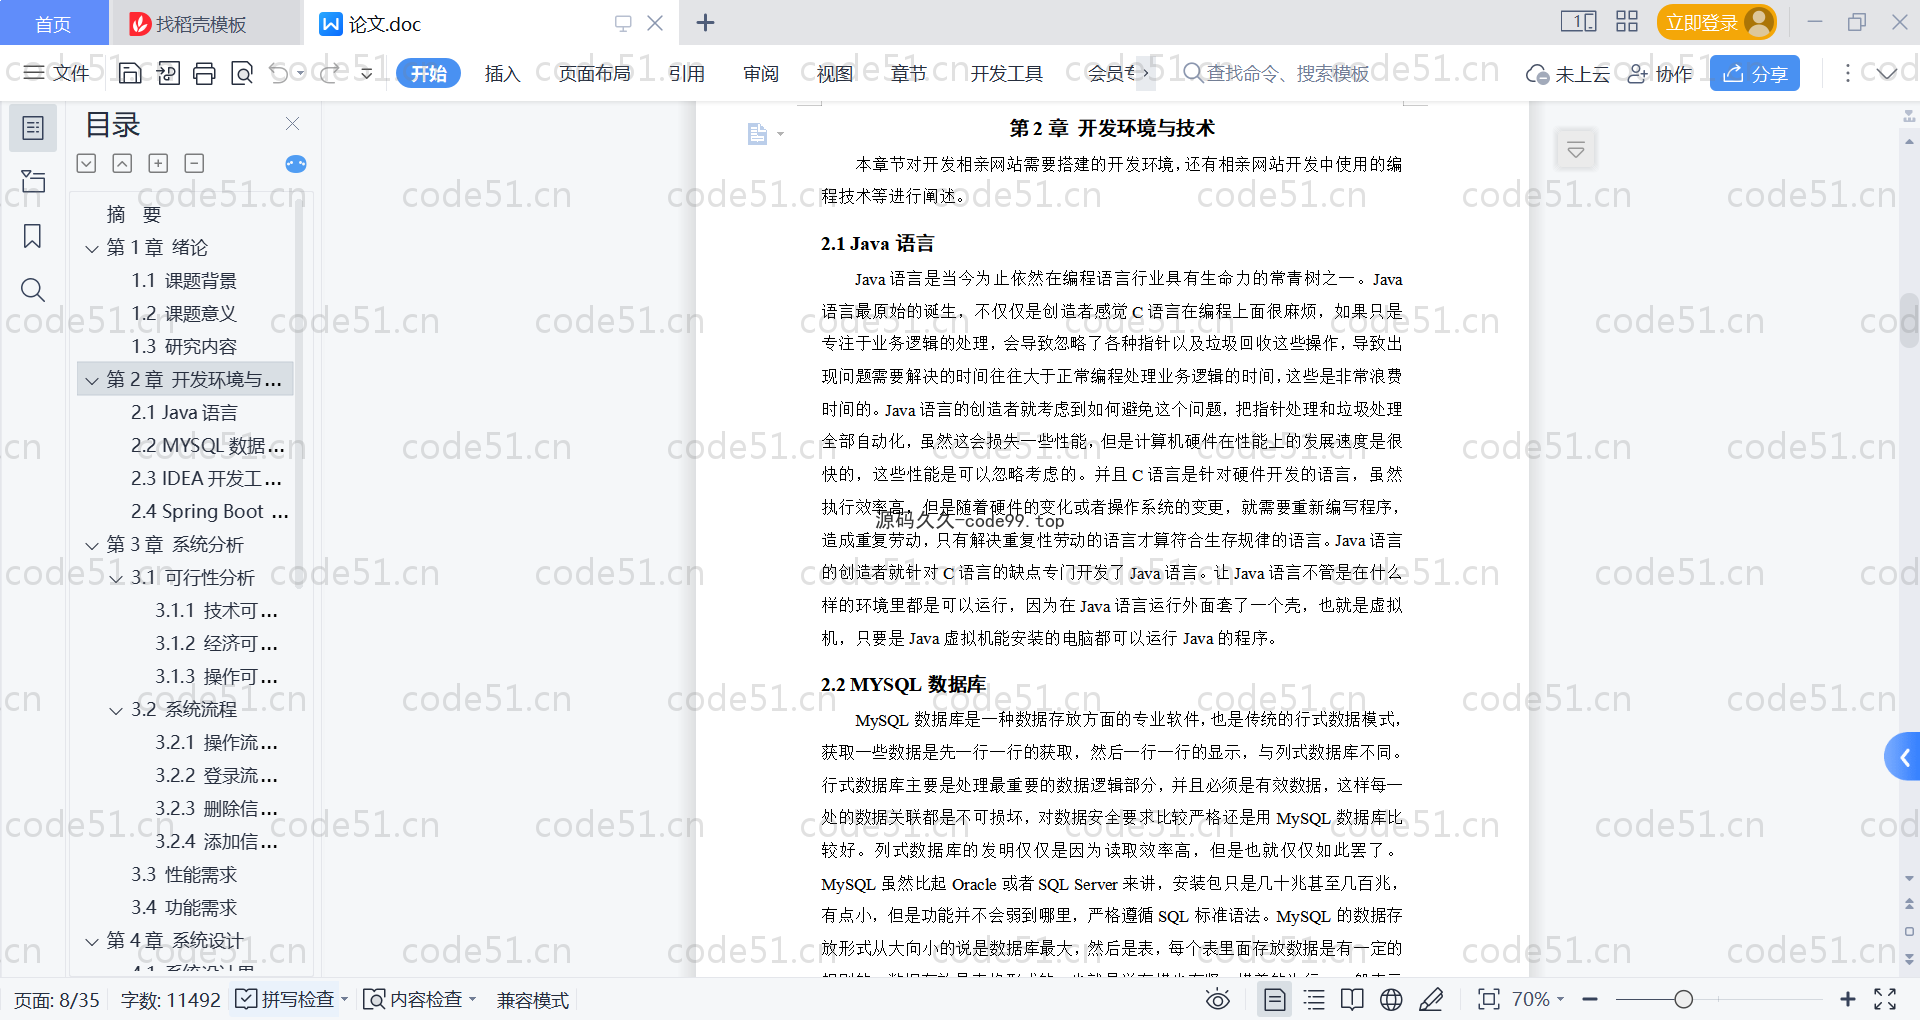Jump to 2.1 Java 语言 in the outline
The height and width of the screenshot is (1020, 1920).
(x=184, y=412)
